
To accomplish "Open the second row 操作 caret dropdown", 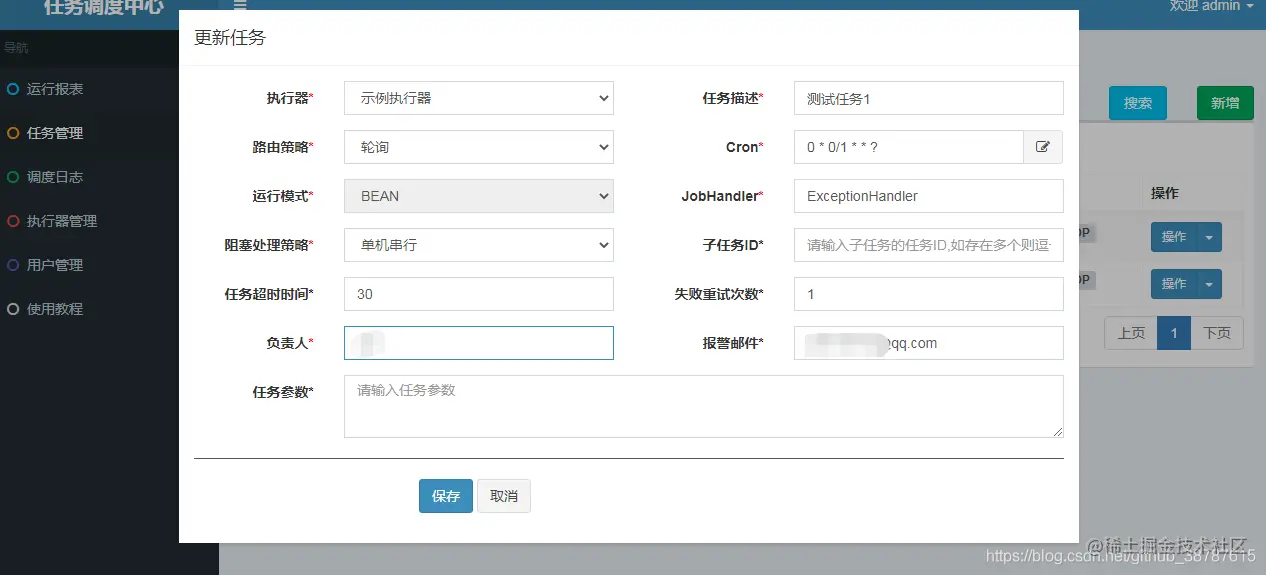I will point(1210,284).
